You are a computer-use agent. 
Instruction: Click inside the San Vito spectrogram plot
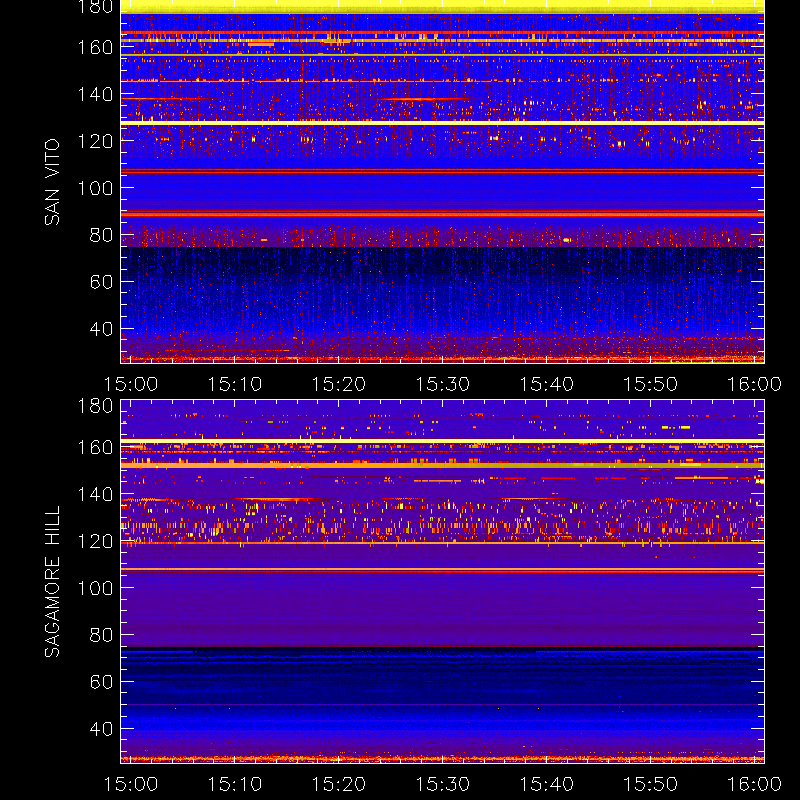tap(442, 182)
